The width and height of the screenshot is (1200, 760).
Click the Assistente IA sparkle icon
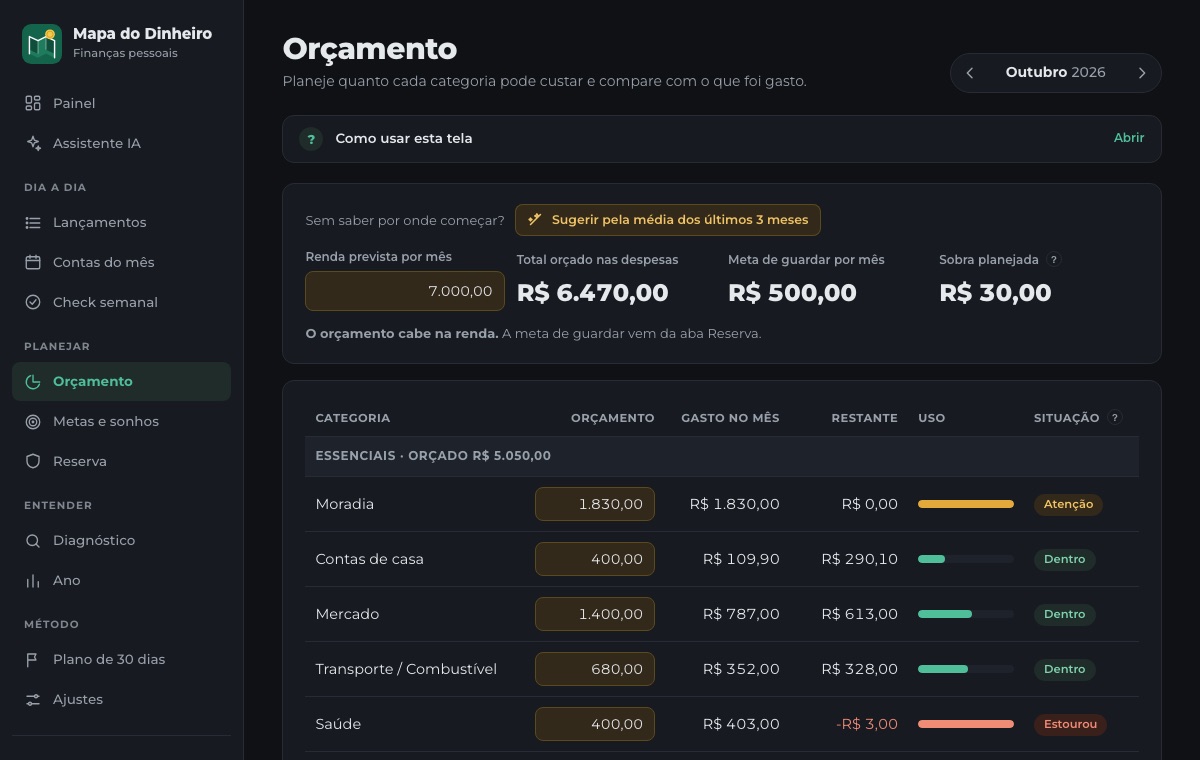(x=33, y=143)
